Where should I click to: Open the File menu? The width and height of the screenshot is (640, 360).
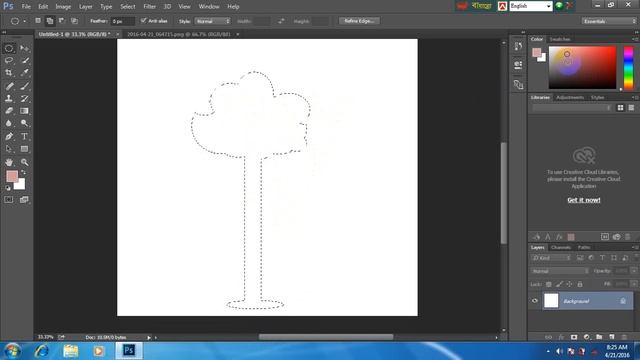pos(26,7)
